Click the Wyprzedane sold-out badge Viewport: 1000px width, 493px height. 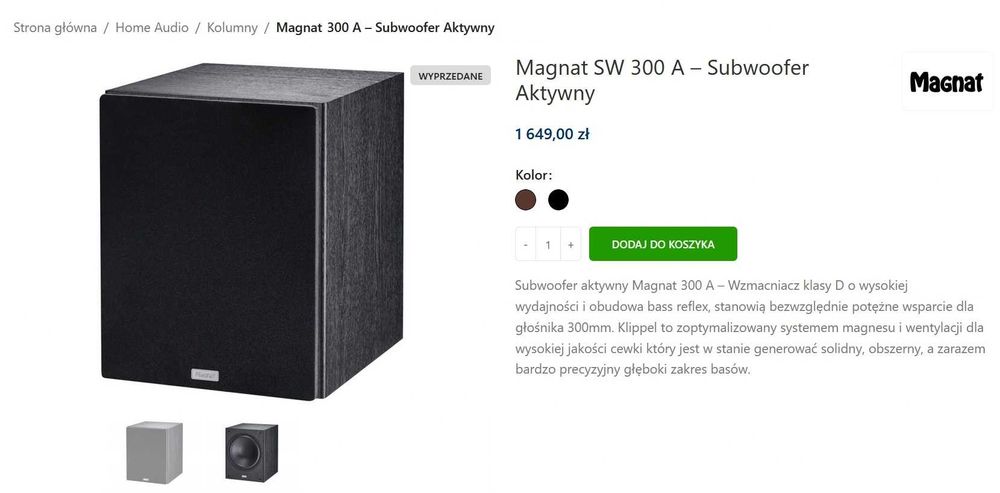(x=450, y=76)
